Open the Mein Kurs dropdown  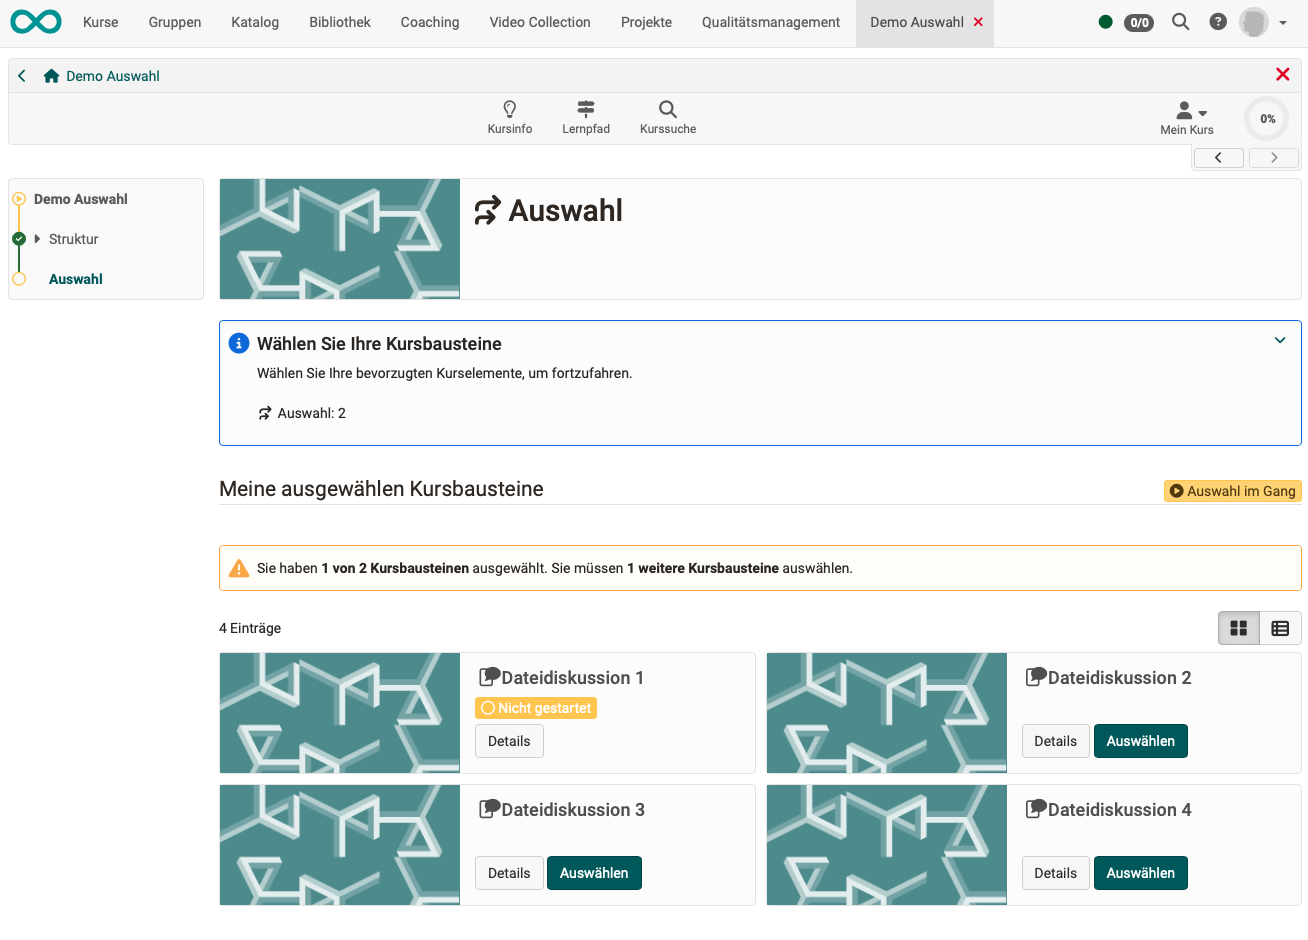pos(1187,117)
